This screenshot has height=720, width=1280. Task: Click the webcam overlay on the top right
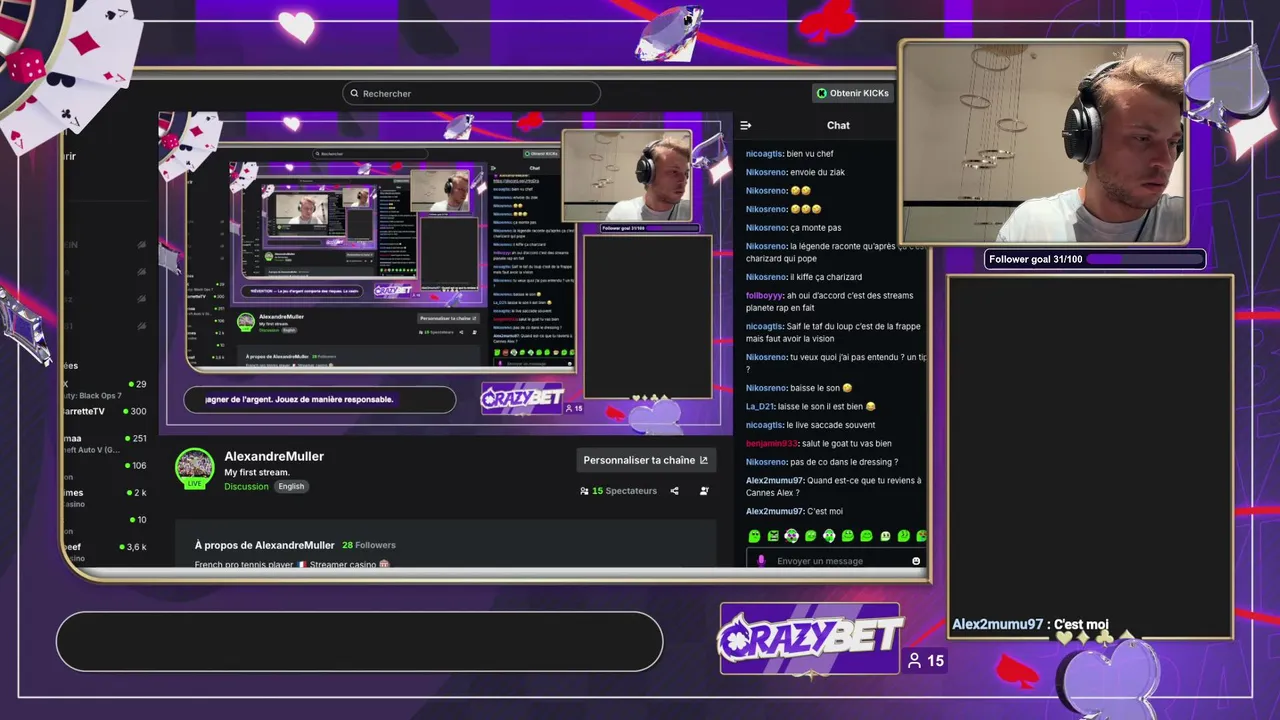click(x=1043, y=142)
